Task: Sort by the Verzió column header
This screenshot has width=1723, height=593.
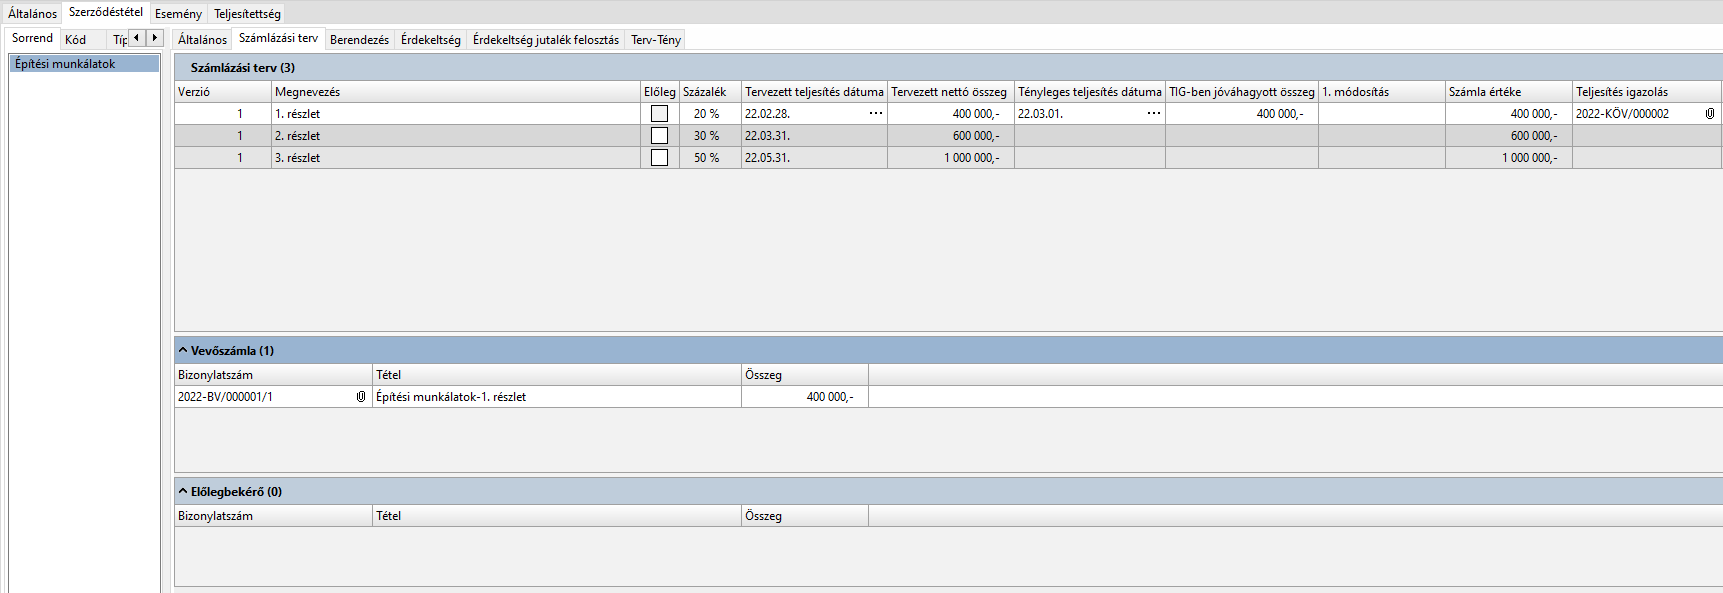Action: click(x=223, y=92)
